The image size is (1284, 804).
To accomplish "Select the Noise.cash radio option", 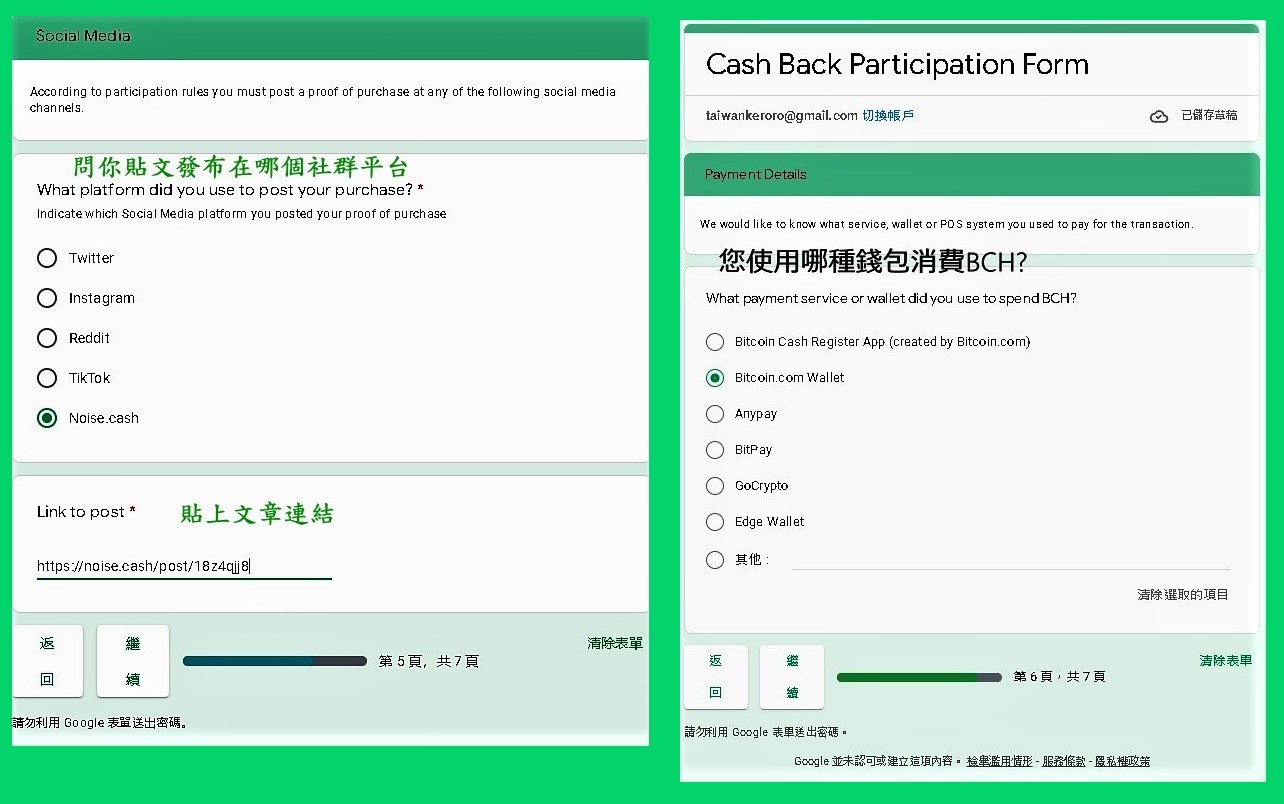I will point(47,418).
